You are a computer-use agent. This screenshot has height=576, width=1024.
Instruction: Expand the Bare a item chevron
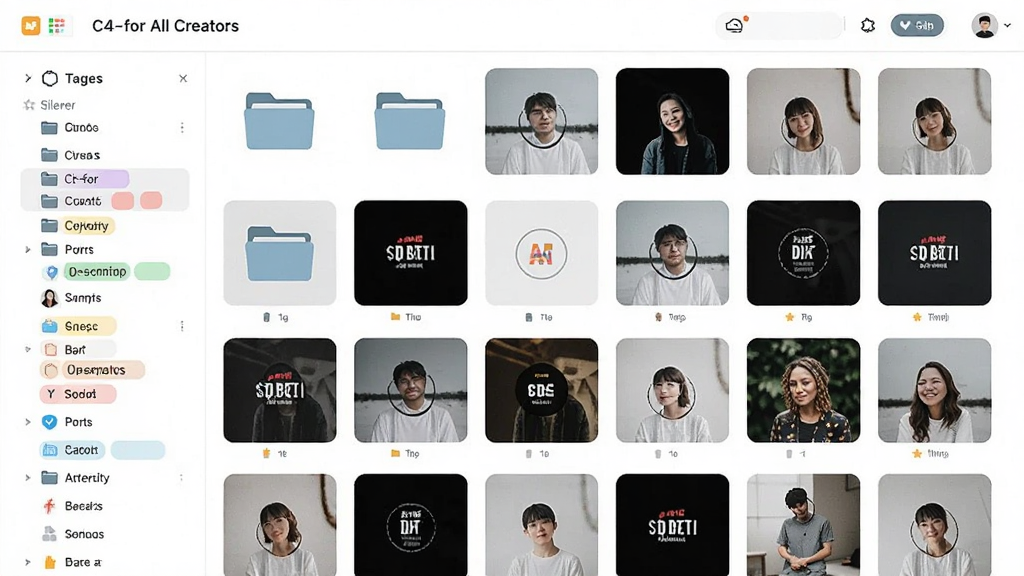tap(27, 562)
